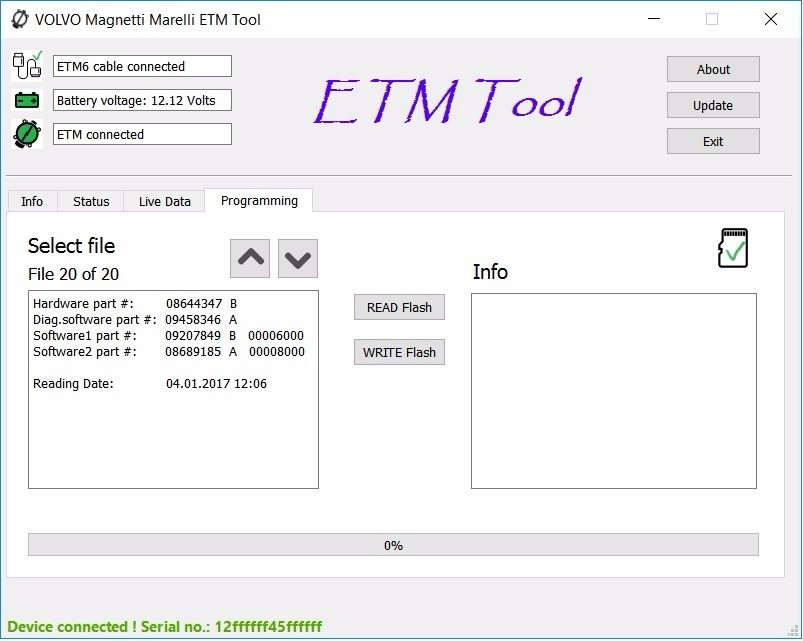The width and height of the screenshot is (803, 641).
Task: Click the Battery voltage text field
Action: click(141, 99)
